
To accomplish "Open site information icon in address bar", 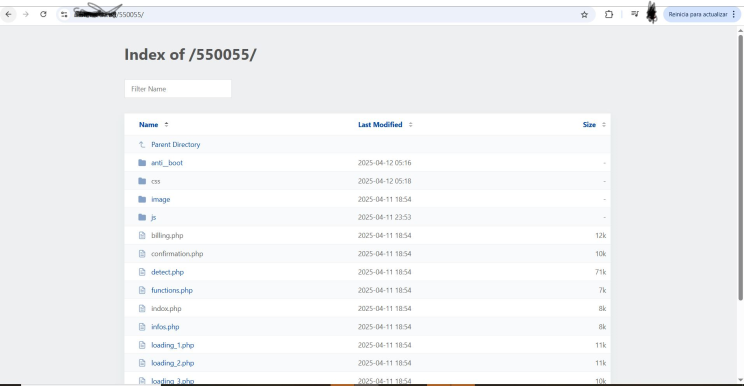I will click(x=64, y=15).
